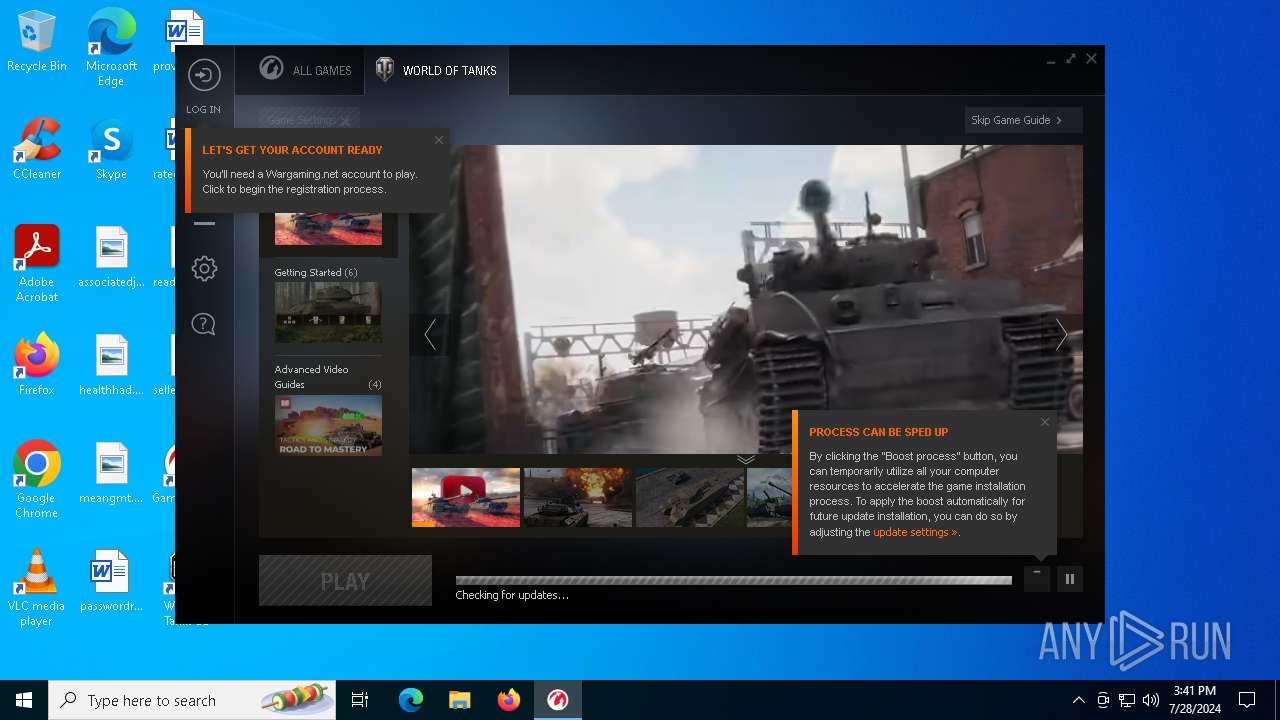The height and width of the screenshot is (720, 1280).
Task: Open Microsoft Edge desktop shortcut
Action: click(x=111, y=48)
